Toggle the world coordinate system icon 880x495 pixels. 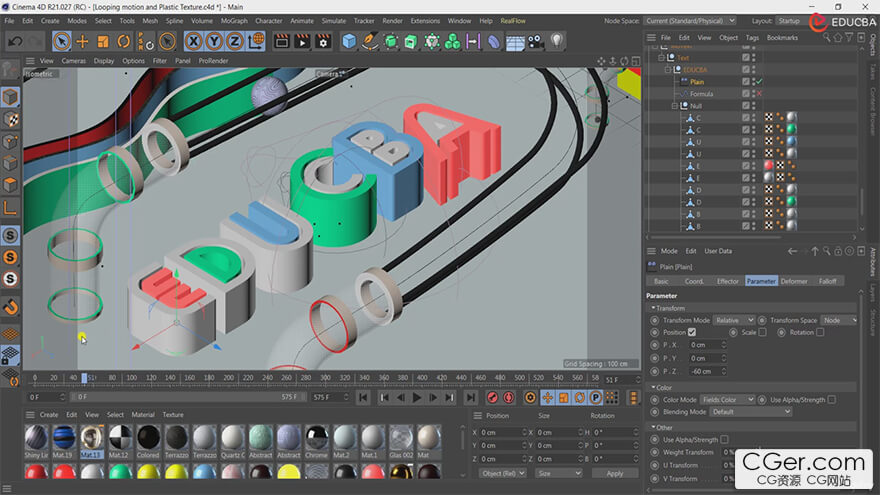256,42
